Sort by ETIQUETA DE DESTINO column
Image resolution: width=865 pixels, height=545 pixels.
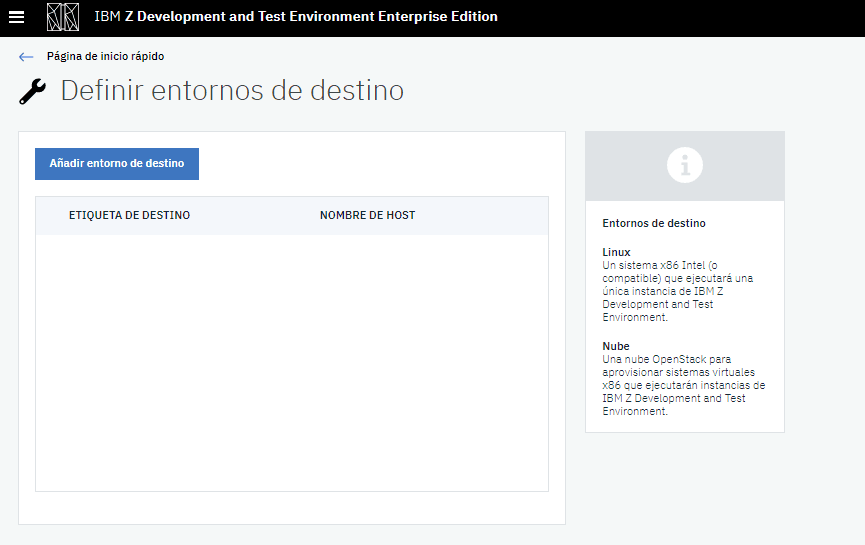(129, 215)
